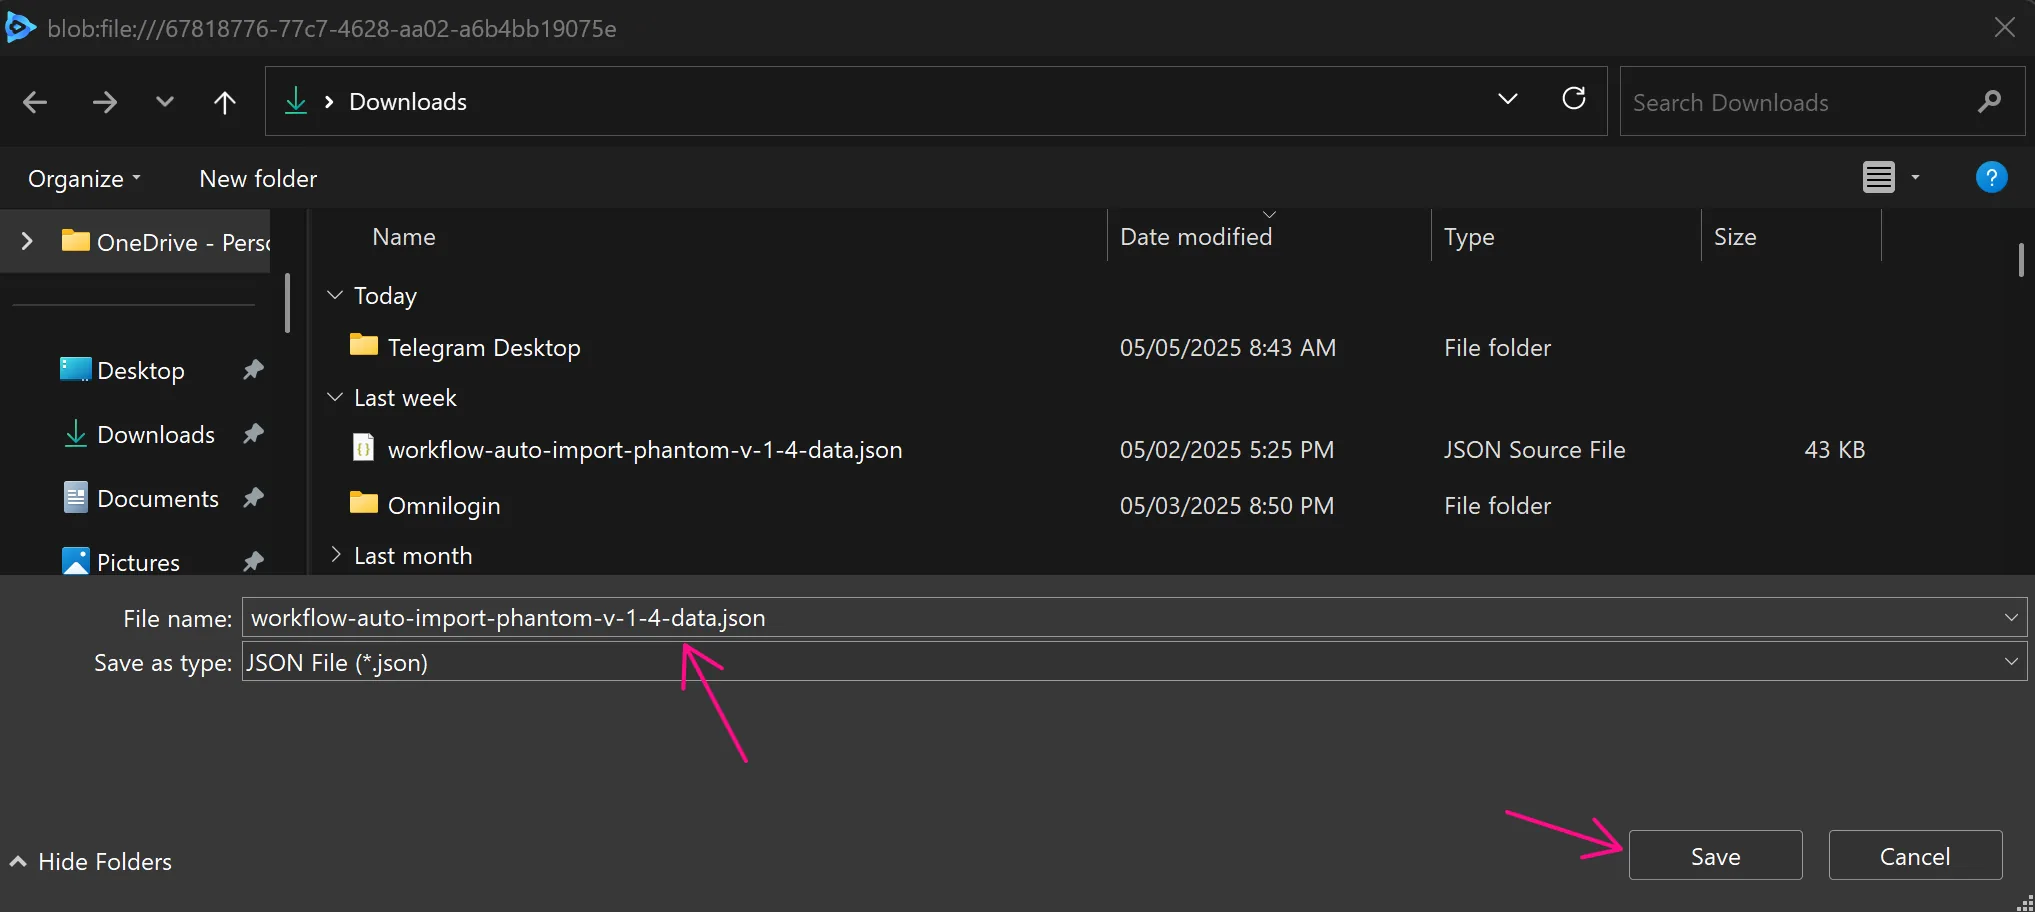The image size is (2035, 912).
Task: Select the Pictures folder in sidebar
Action: click(139, 562)
